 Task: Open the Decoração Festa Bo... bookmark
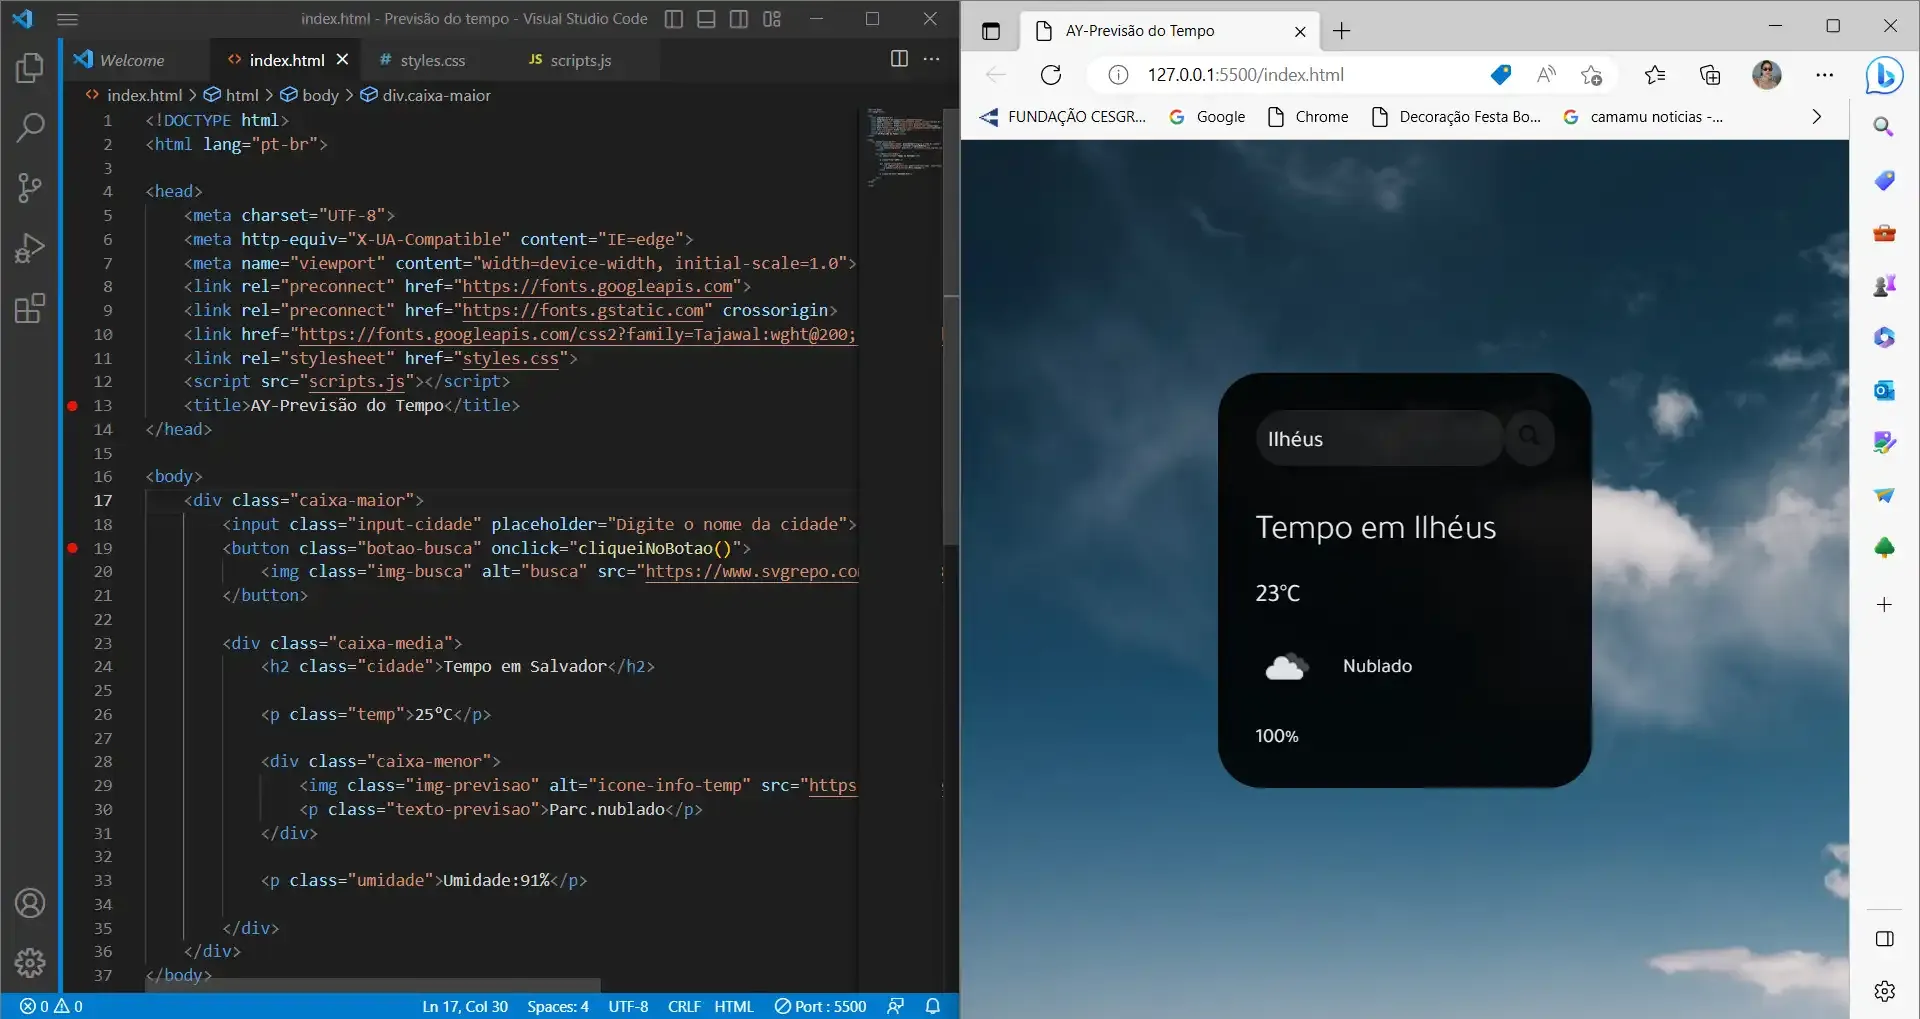[x=1456, y=117]
